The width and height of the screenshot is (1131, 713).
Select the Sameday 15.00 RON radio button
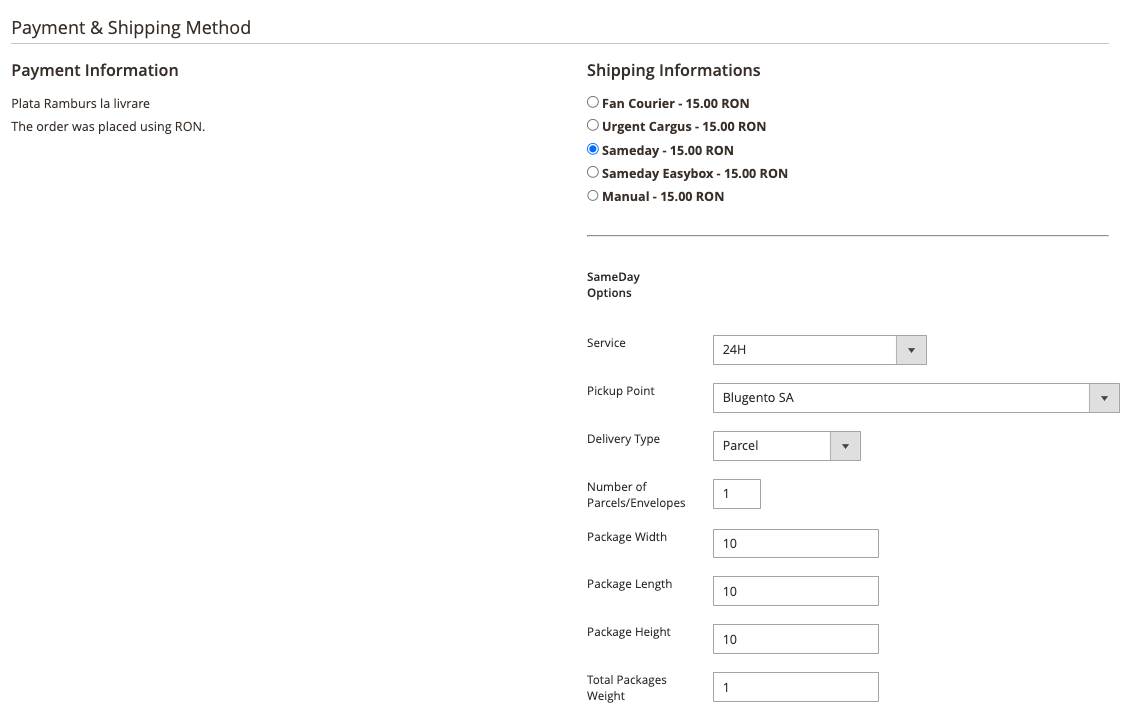[x=593, y=149]
